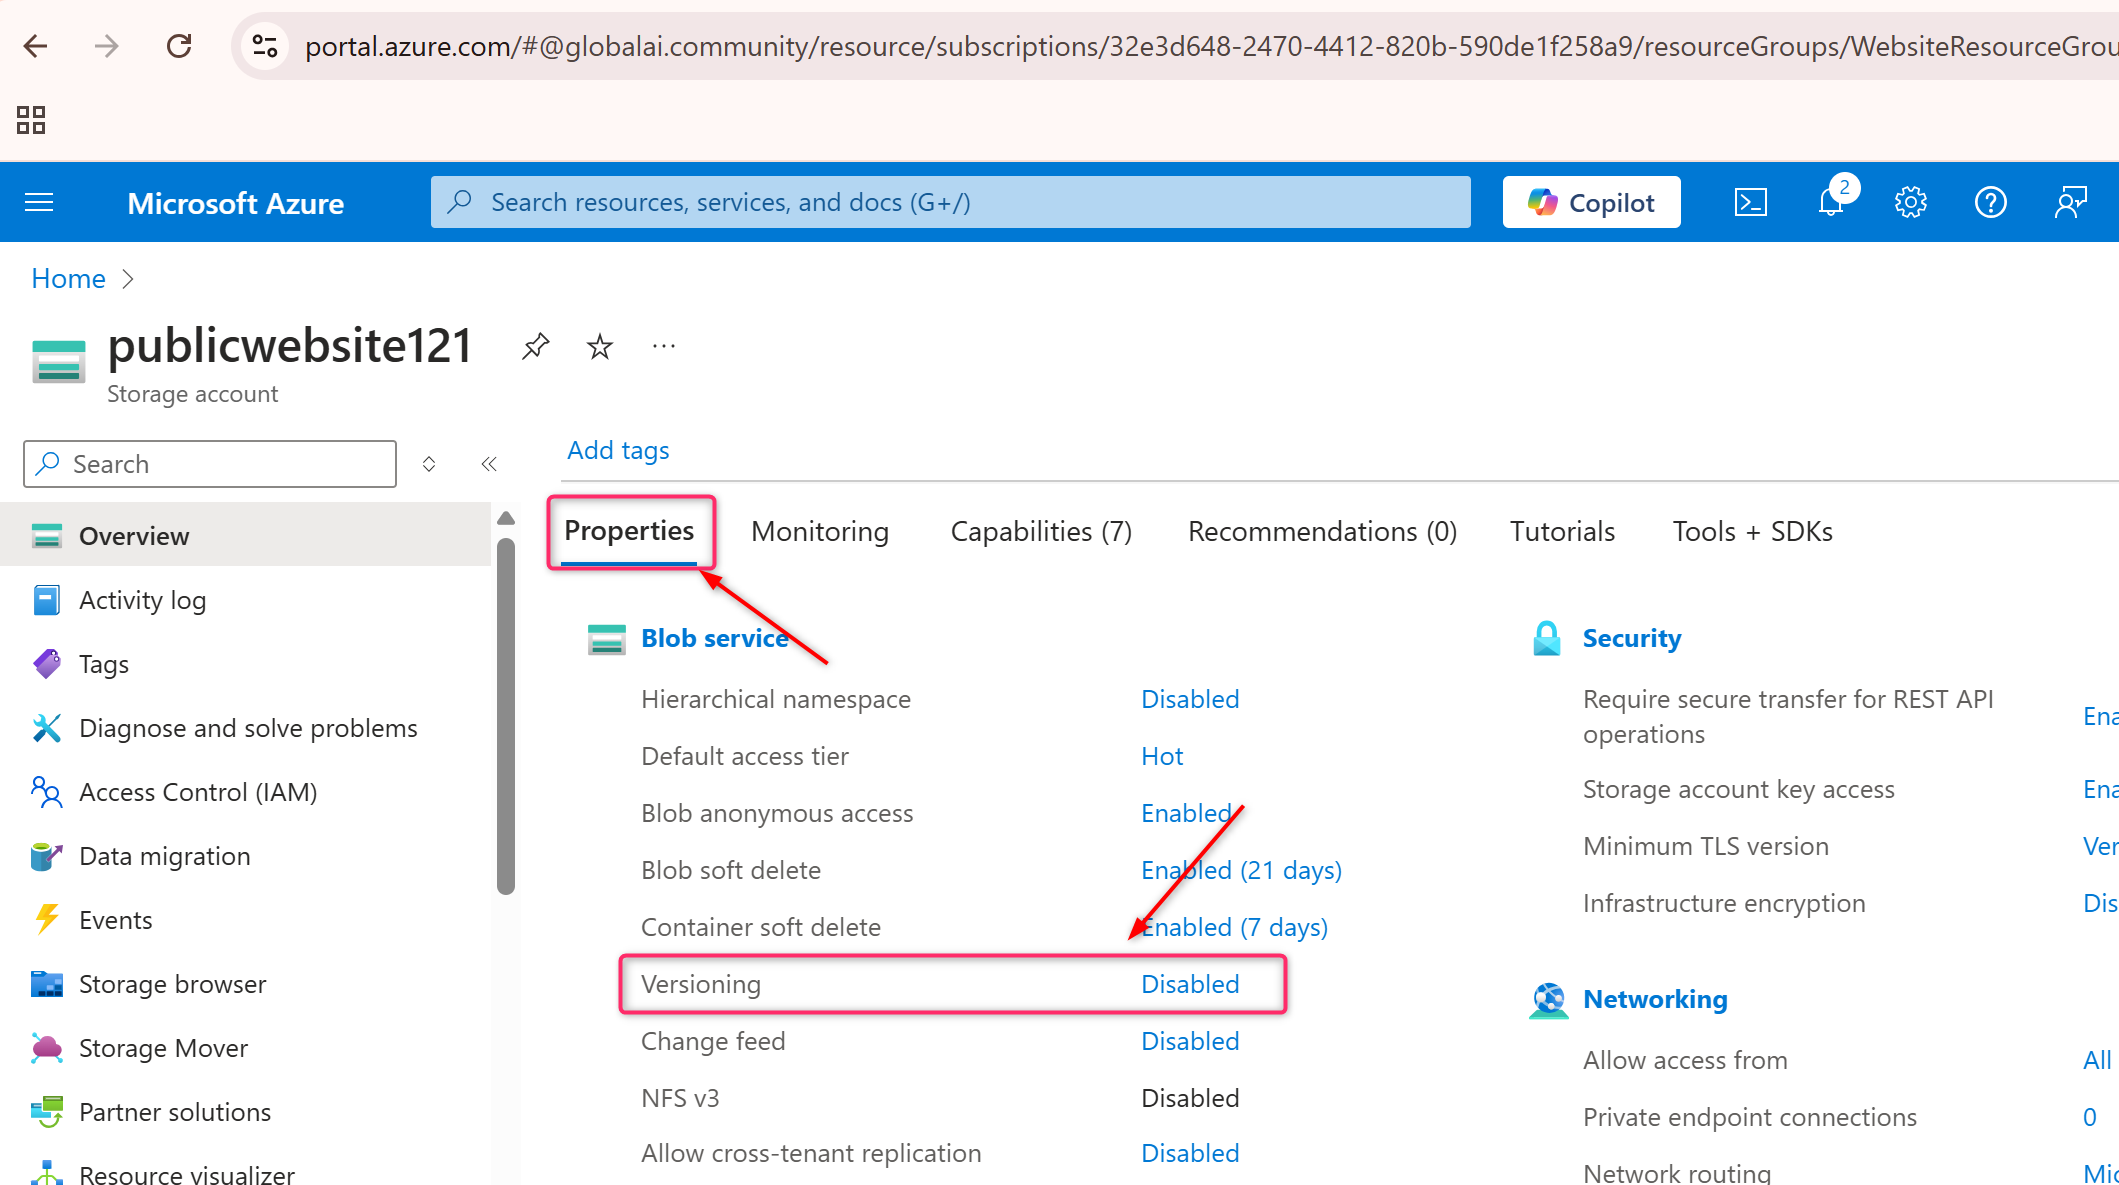Click the browser address bar URL
The image size is (2119, 1185).
pyautogui.click(x=1210, y=46)
